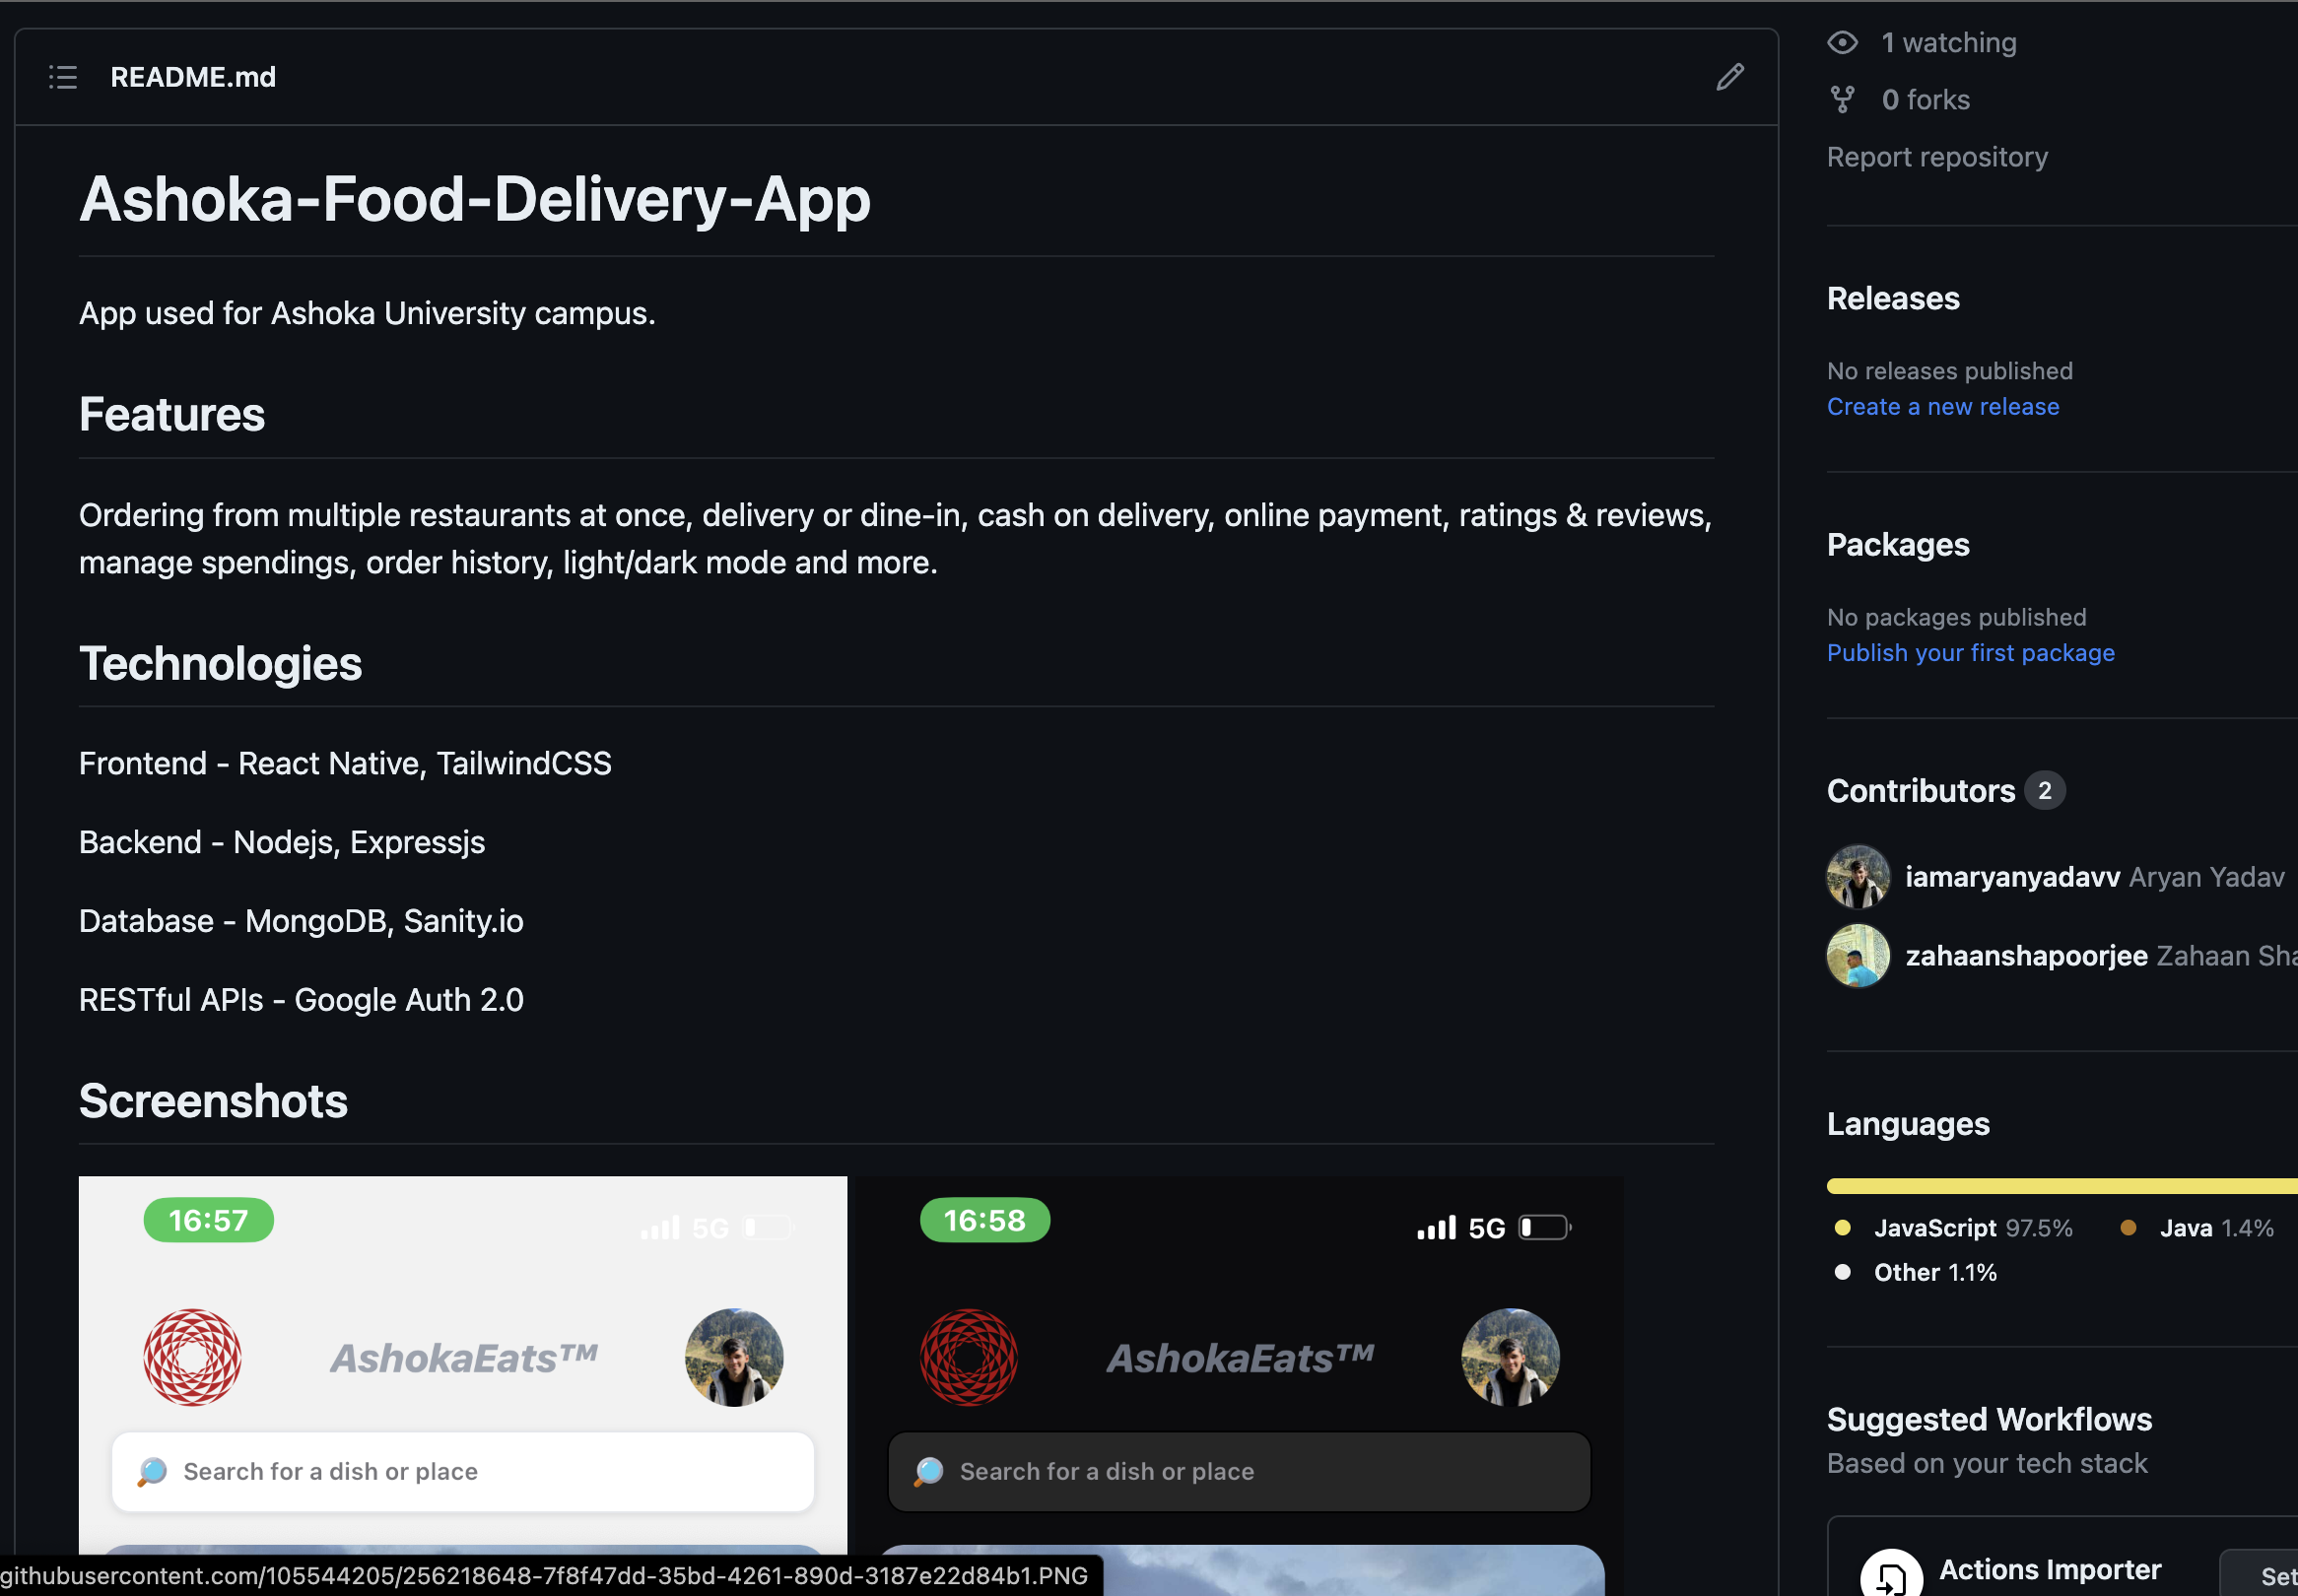2298x1596 pixels.
Task: Click the Screenshots section heading
Action: pyautogui.click(x=213, y=1100)
